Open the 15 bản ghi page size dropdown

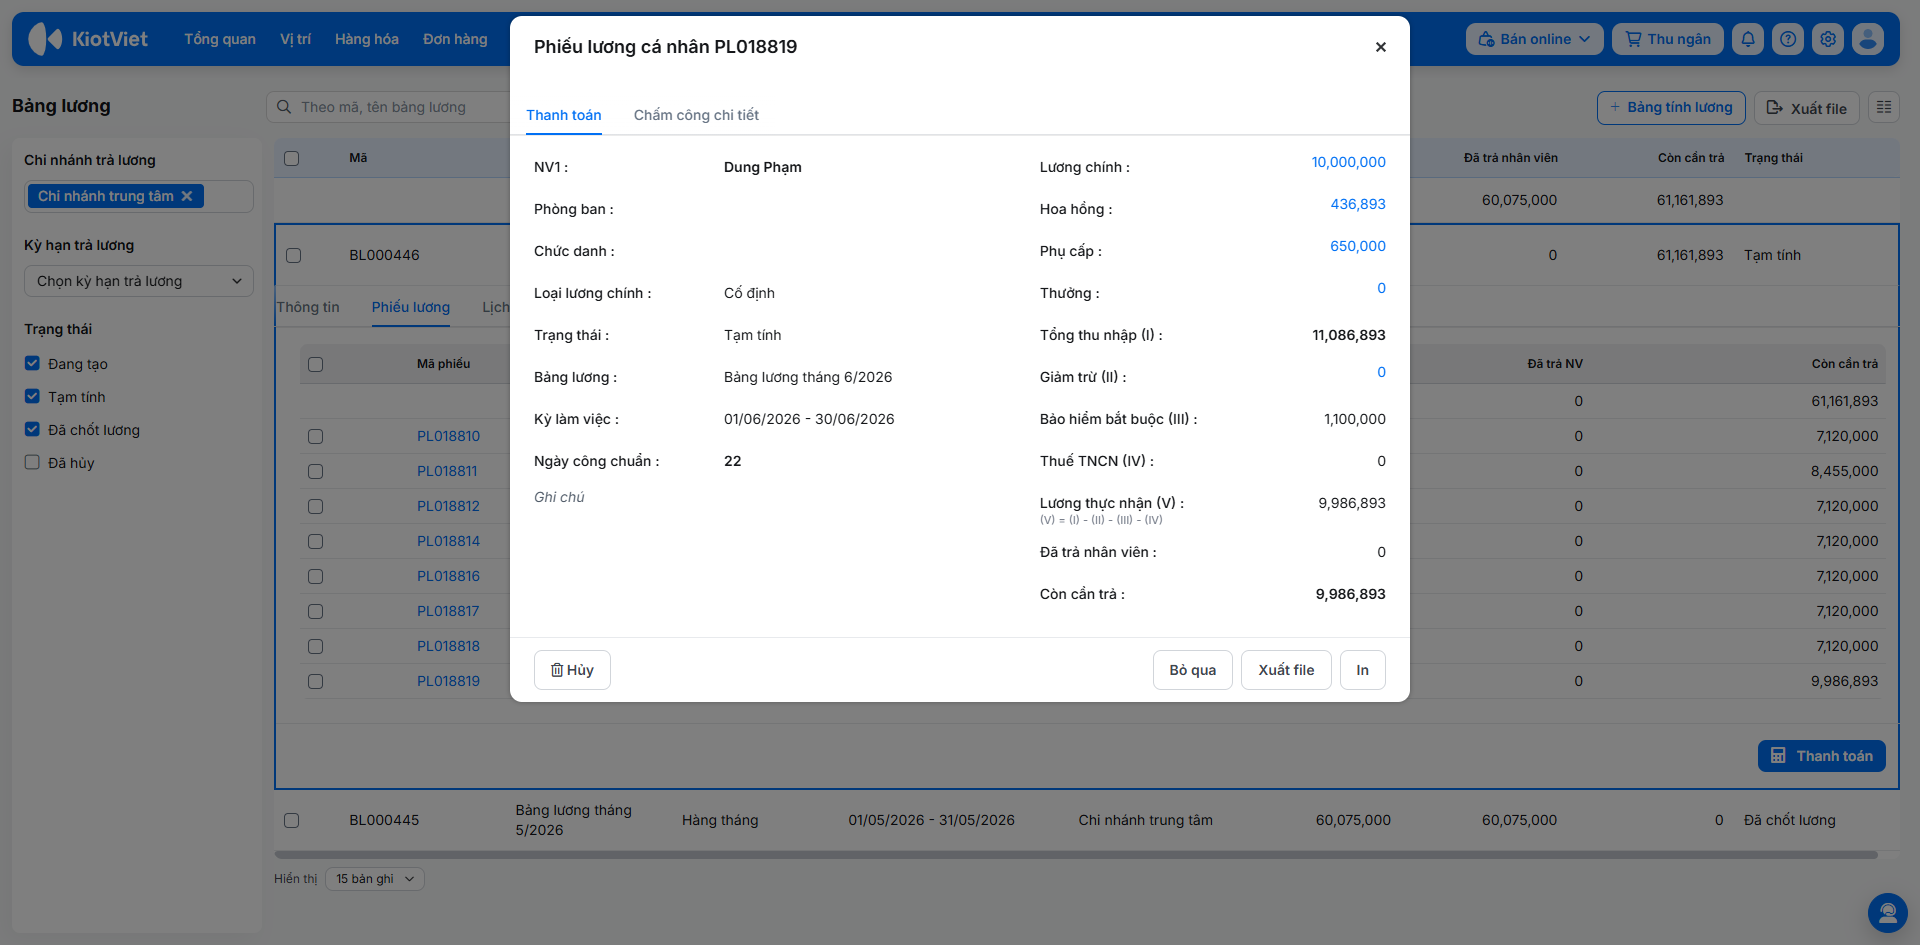[375, 879]
